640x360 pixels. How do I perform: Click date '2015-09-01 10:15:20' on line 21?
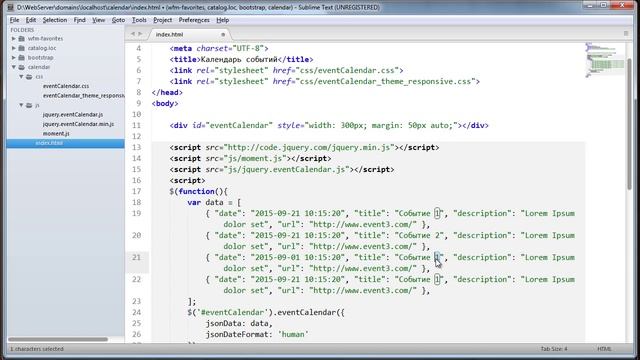[298, 258]
